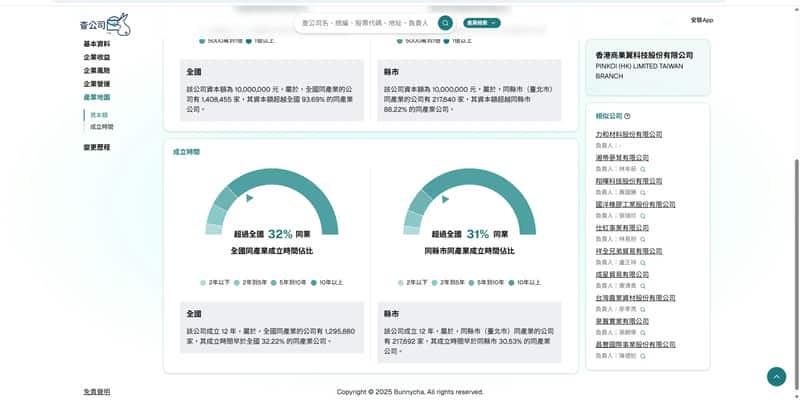Toggle the 2年到5年 legend on the 同縣市 chart

pyautogui.click(x=447, y=283)
